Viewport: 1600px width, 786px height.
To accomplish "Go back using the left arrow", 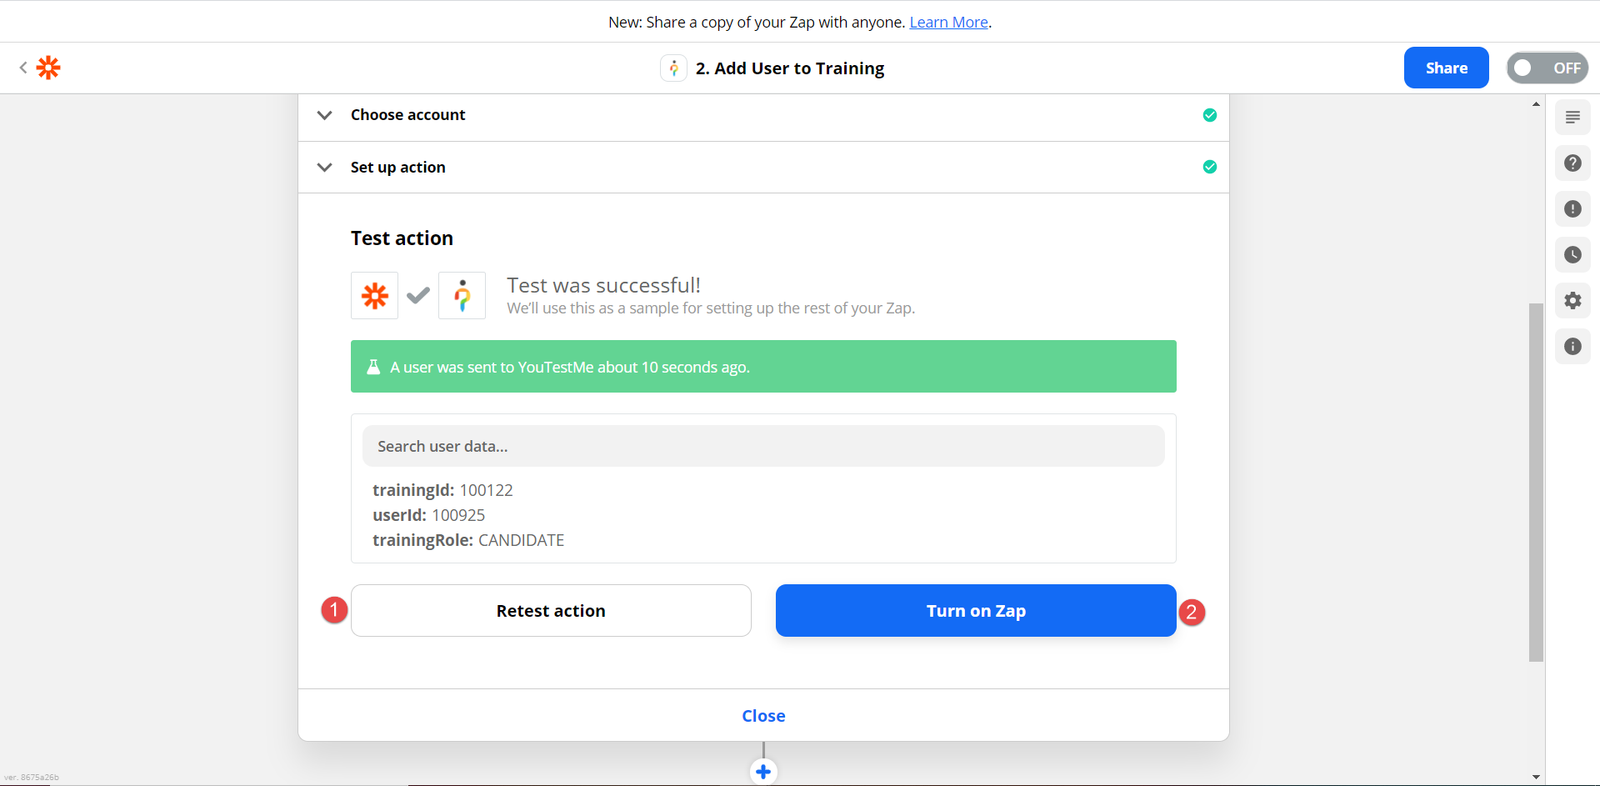I will 23,68.
